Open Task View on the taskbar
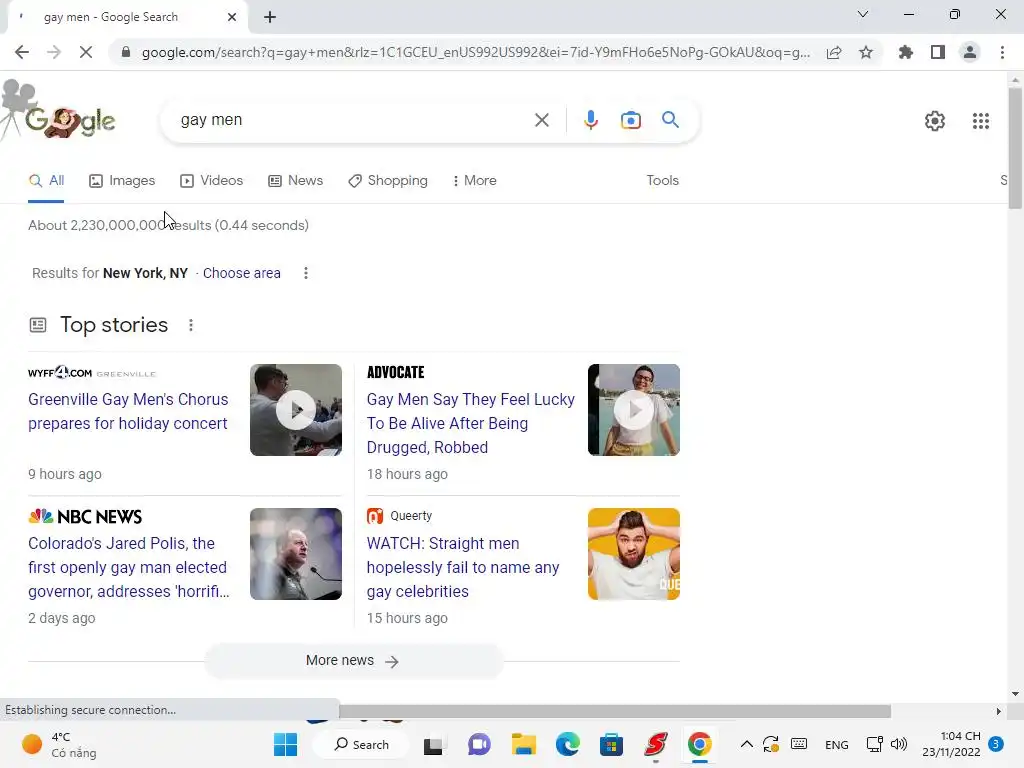Viewport: 1024px width, 768px height. click(x=434, y=744)
